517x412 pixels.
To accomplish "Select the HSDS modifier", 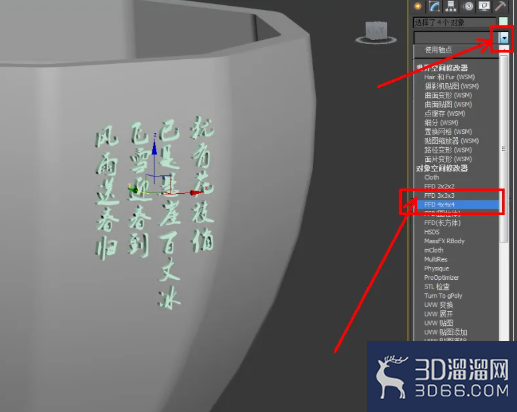I will coord(432,232).
